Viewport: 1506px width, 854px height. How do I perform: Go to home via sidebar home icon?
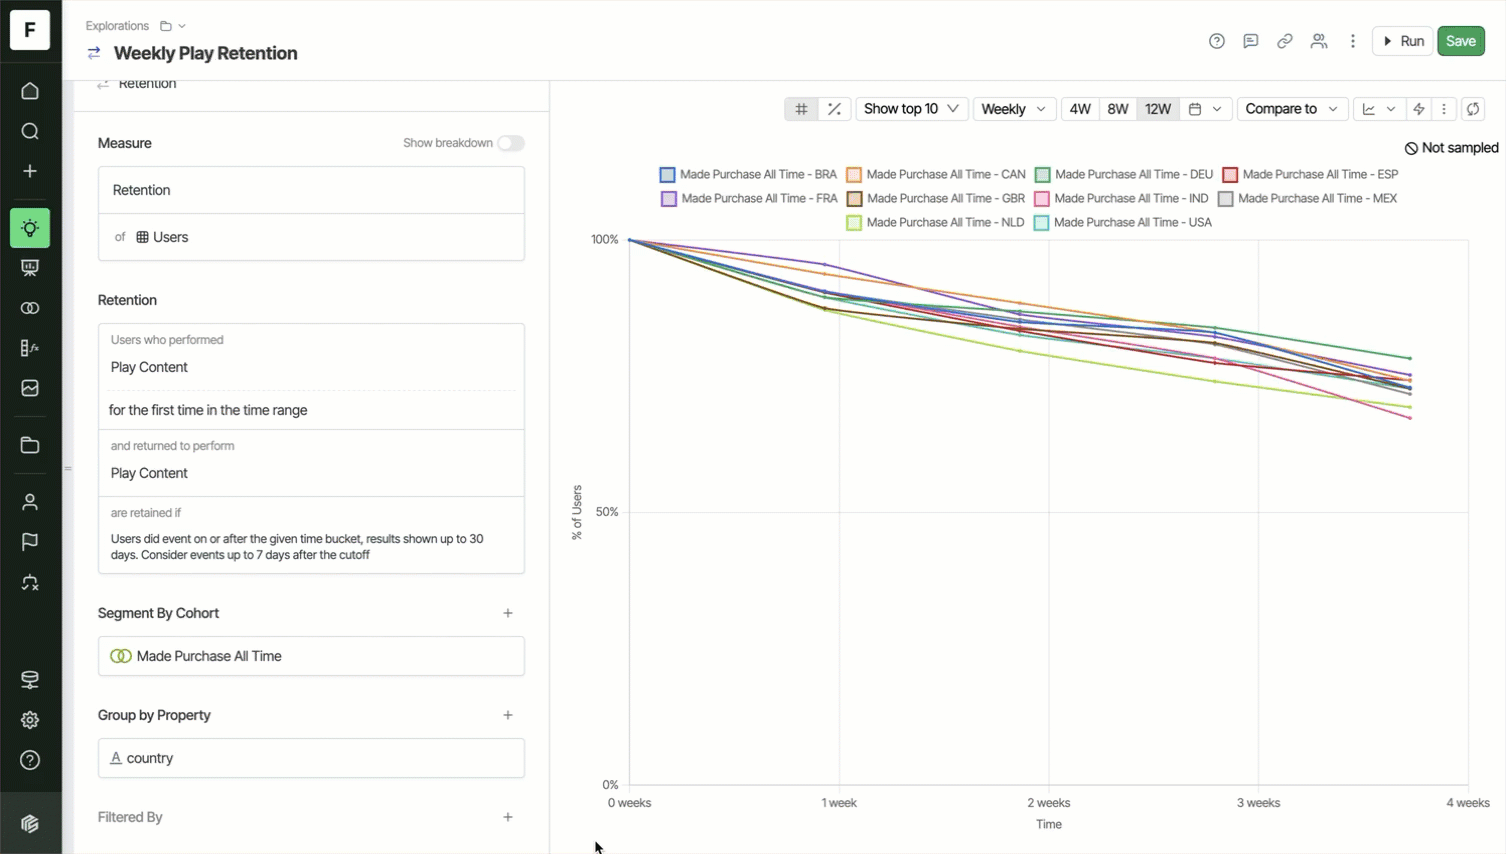point(30,91)
